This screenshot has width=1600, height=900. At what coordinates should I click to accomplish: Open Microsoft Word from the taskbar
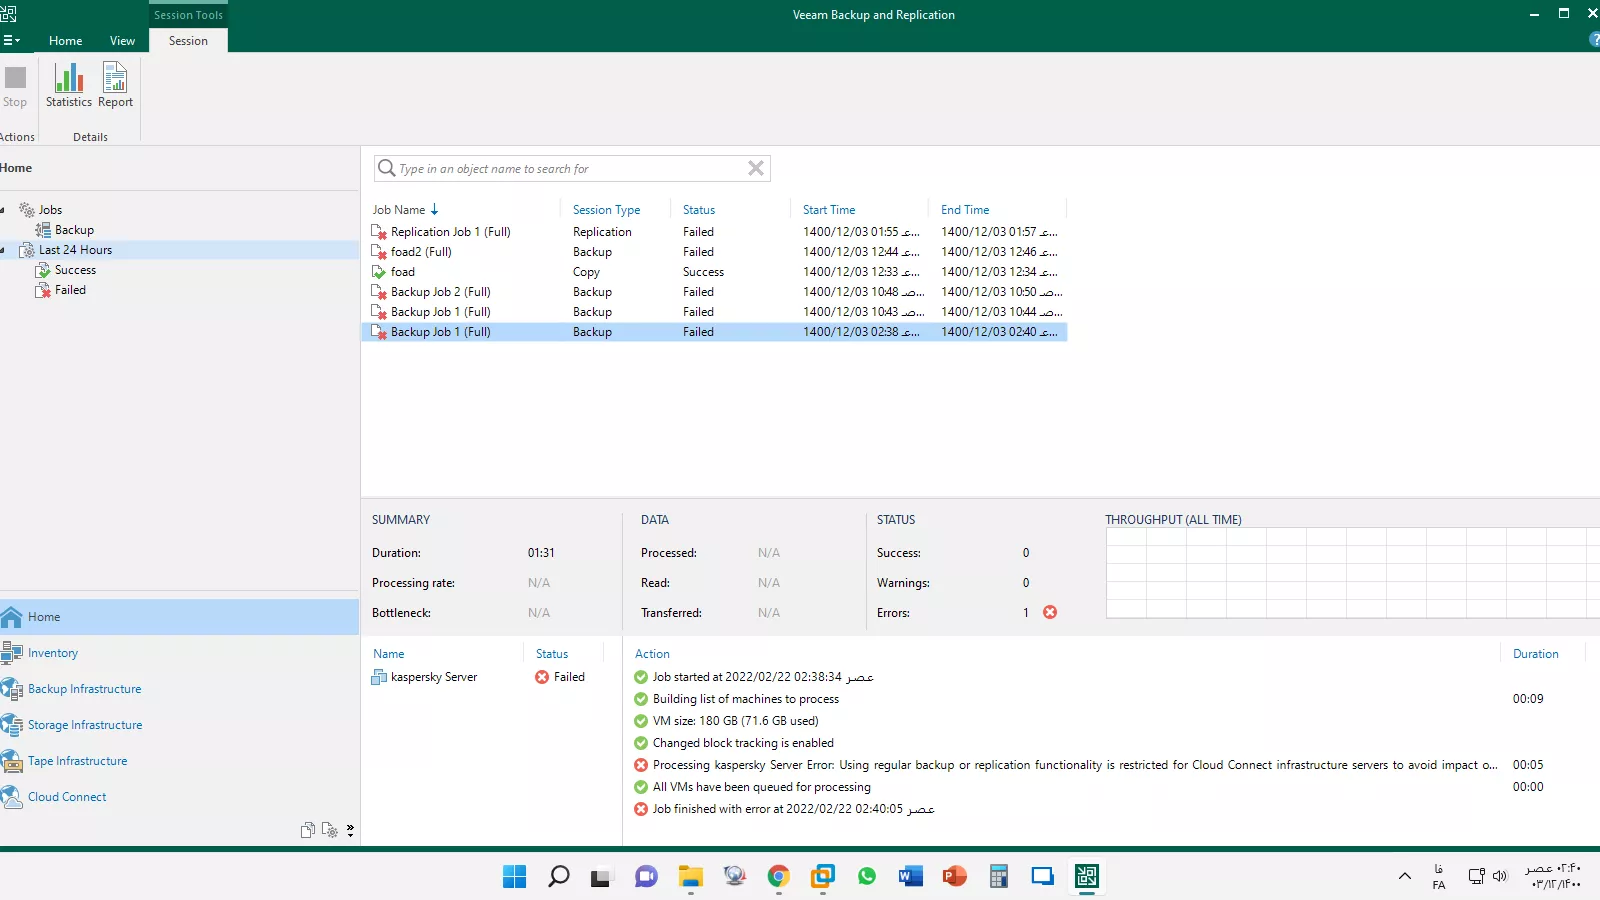[x=910, y=877]
